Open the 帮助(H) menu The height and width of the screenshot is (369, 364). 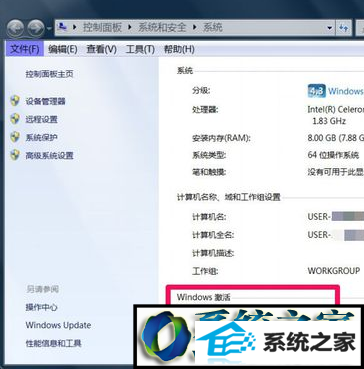(x=179, y=49)
